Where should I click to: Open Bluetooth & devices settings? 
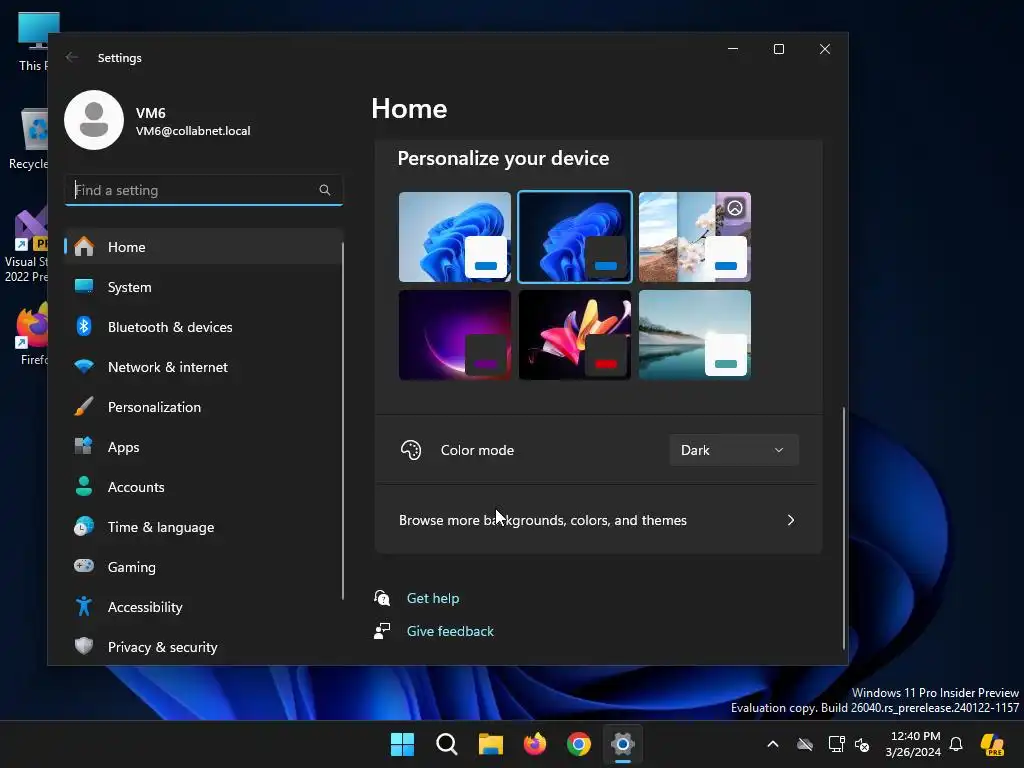pos(203,327)
